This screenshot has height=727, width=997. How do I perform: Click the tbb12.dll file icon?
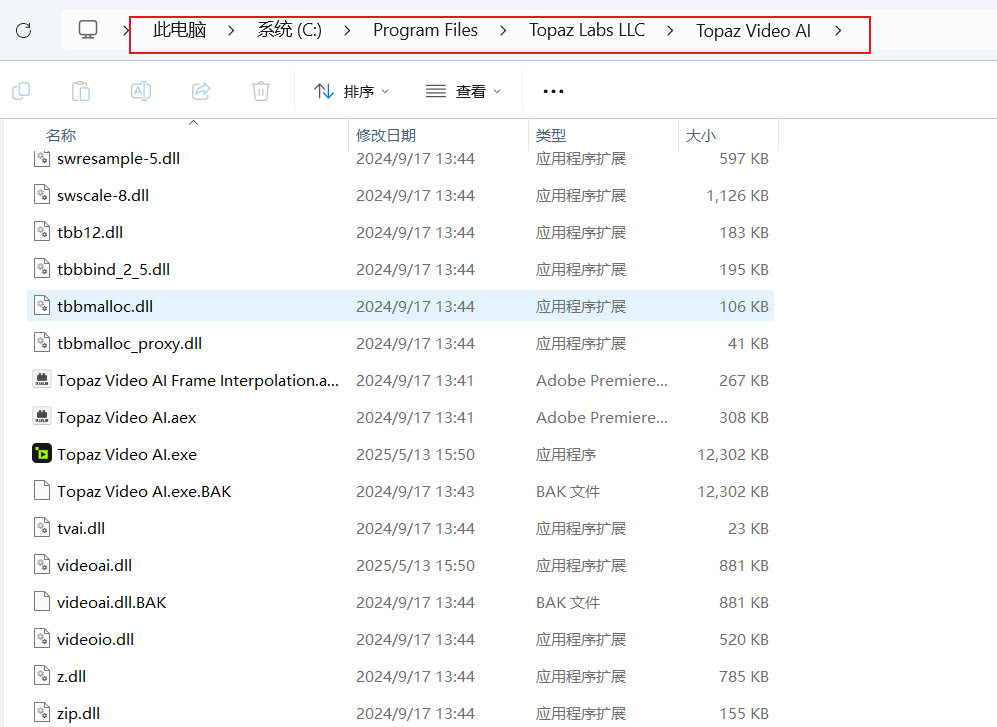click(x=42, y=232)
